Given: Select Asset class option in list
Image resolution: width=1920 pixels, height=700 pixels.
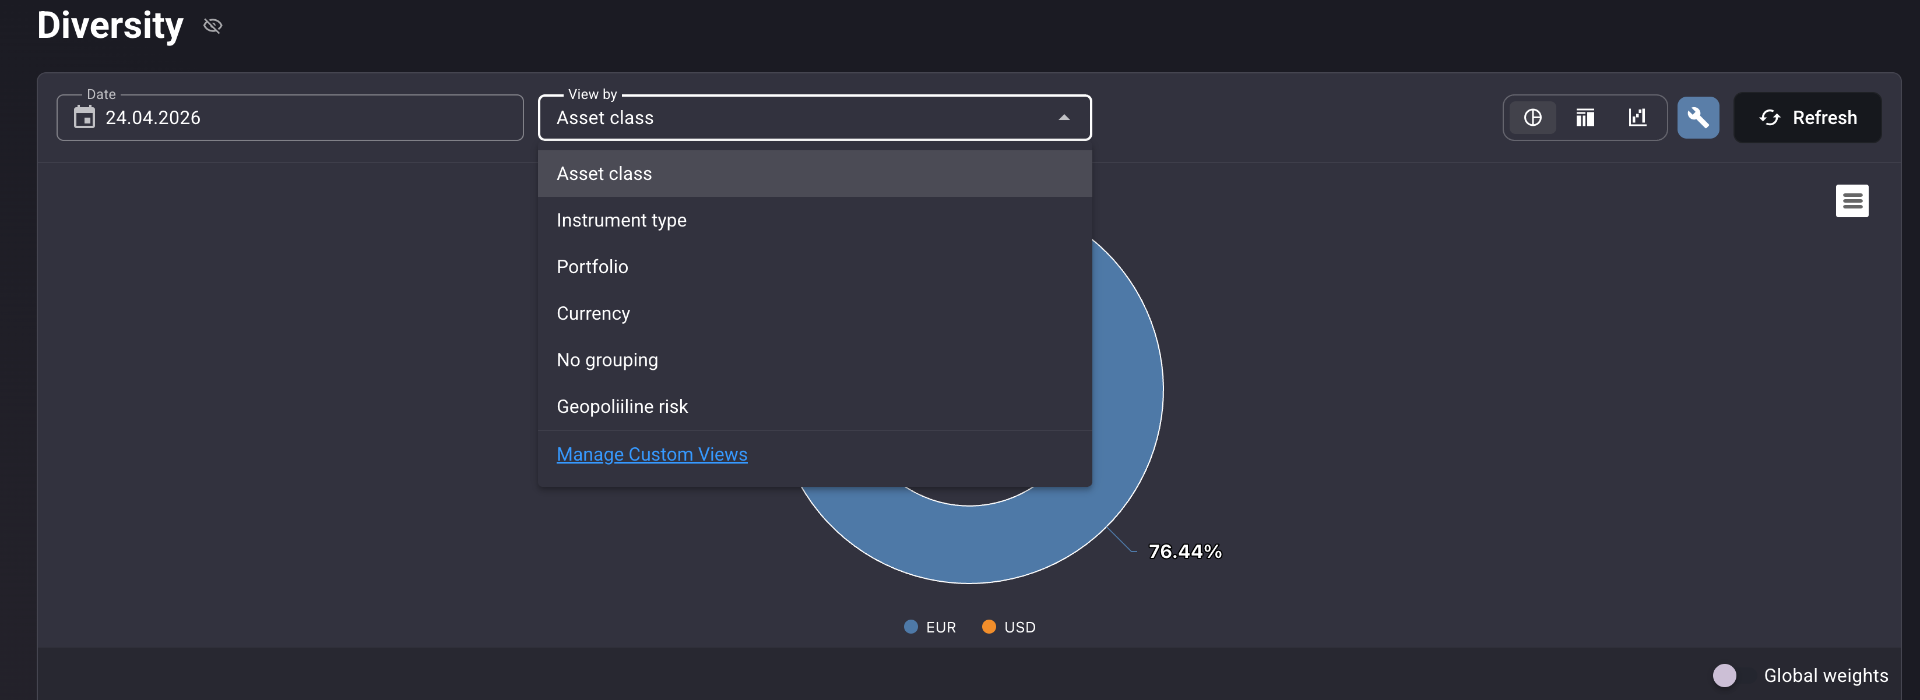Looking at the screenshot, I should 814,174.
